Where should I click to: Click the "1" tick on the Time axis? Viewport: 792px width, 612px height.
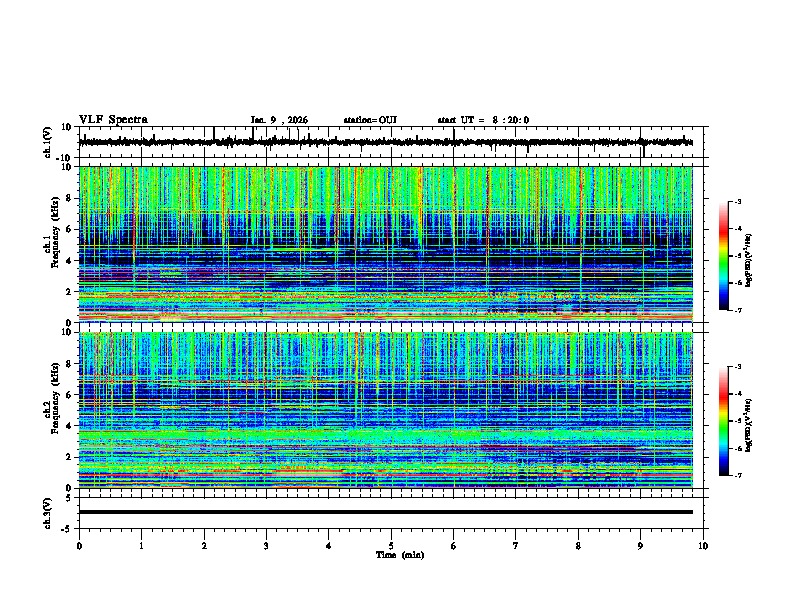click(141, 546)
